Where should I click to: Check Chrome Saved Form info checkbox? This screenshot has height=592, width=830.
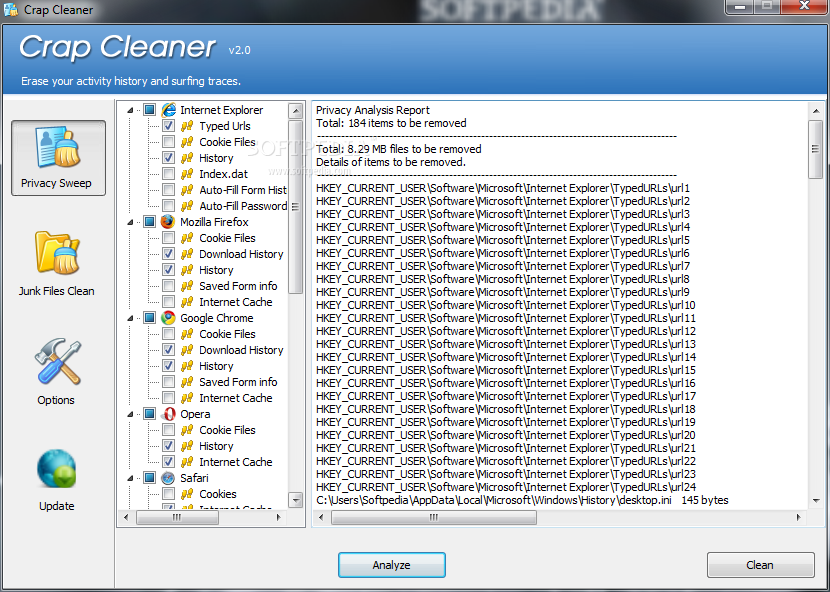click(168, 382)
